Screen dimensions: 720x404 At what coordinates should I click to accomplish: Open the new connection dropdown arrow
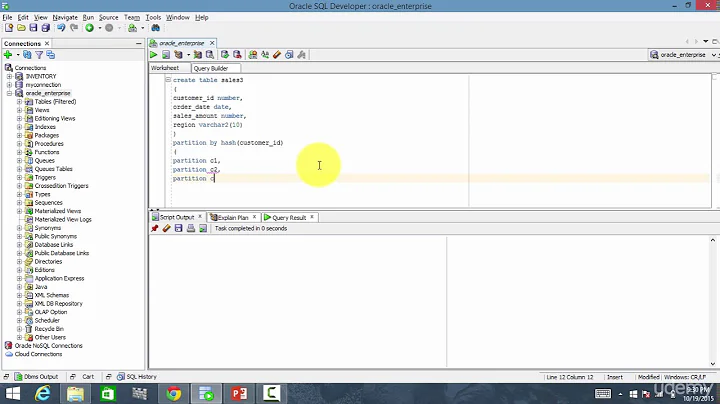[x=17, y=55]
